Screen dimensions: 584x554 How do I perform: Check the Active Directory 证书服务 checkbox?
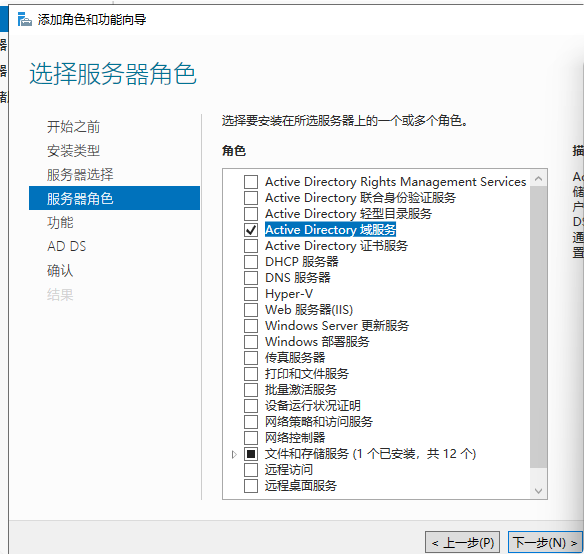[251, 246]
